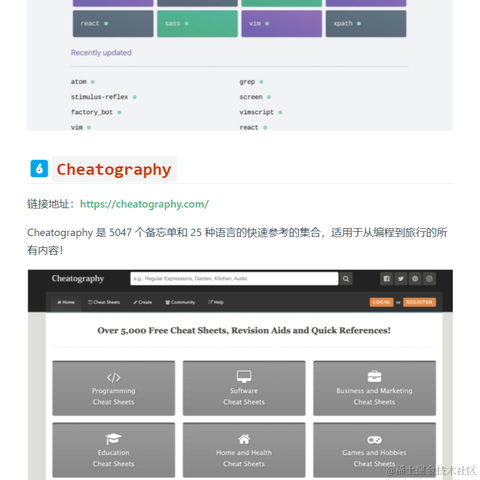The image size is (480, 480).
Task: Click the Cheatography section heading
Action: pyautogui.click(x=114, y=169)
